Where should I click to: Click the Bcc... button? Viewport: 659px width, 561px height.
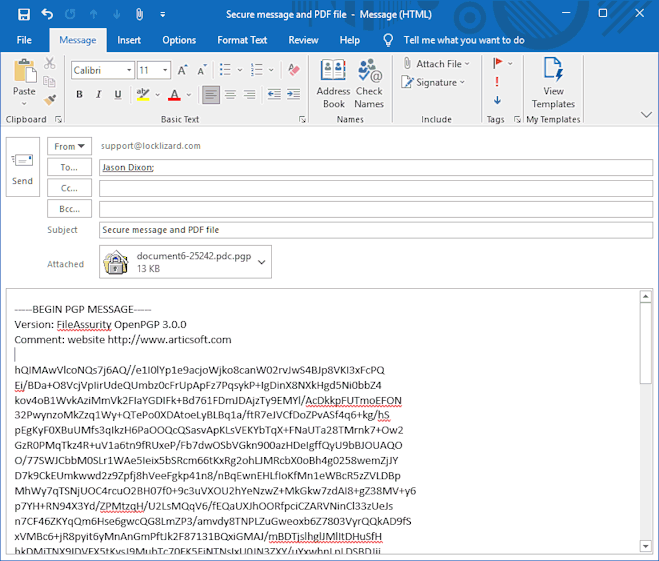pyautogui.click(x=69, y=209)
